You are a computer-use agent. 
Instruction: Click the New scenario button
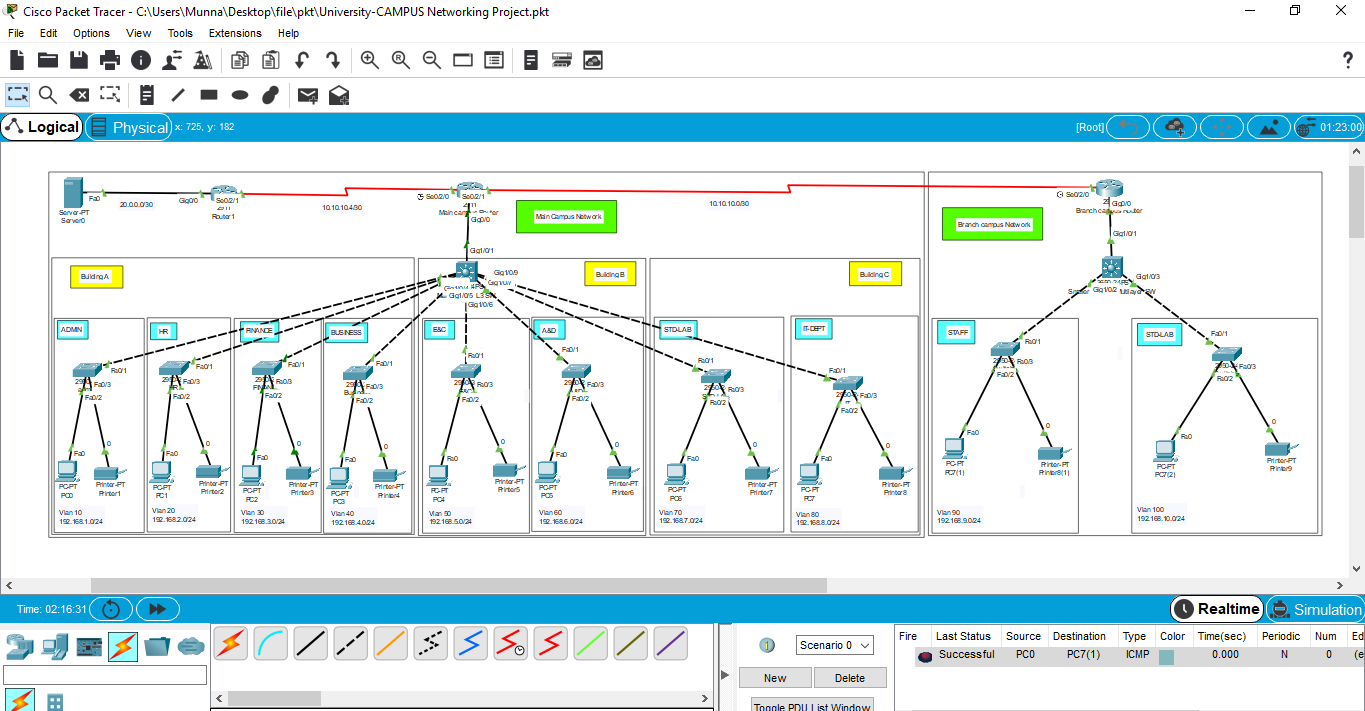click(775, 677)
